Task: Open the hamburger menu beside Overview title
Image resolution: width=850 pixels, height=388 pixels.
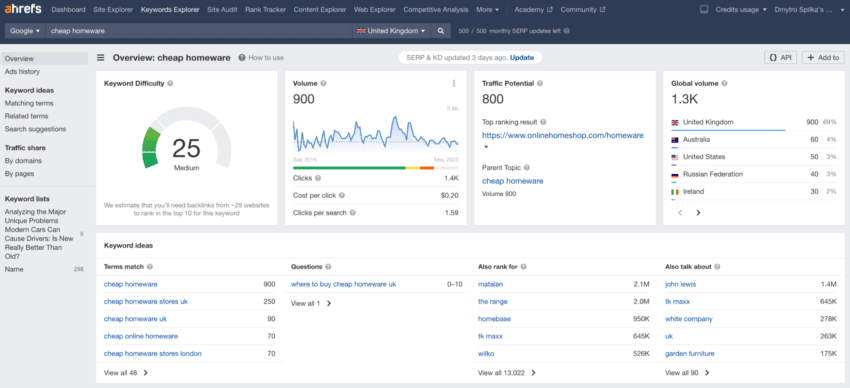Action: point(101,58)
